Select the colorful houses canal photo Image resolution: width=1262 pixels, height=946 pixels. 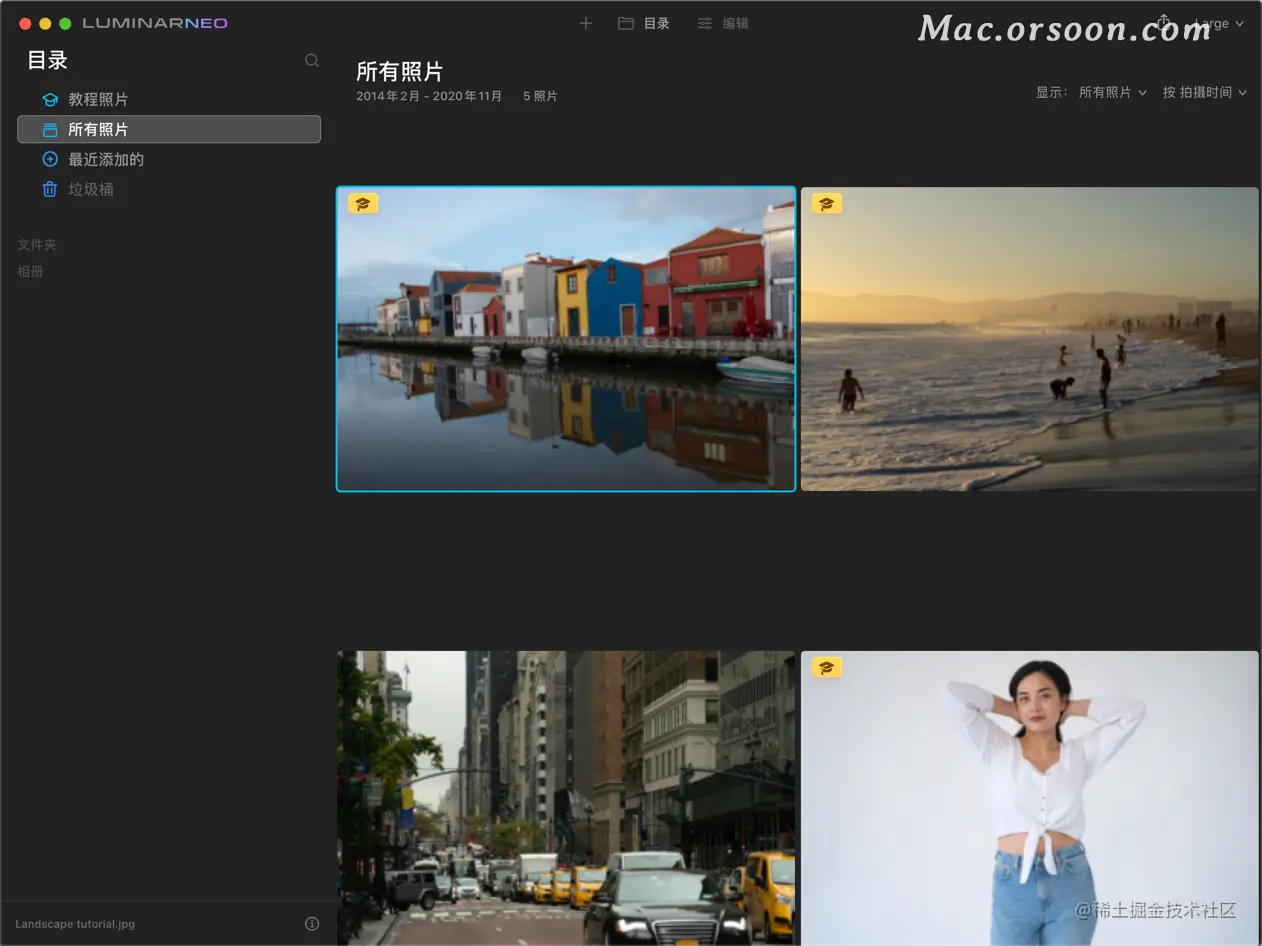pyautogui.click(x=566, y=339)
